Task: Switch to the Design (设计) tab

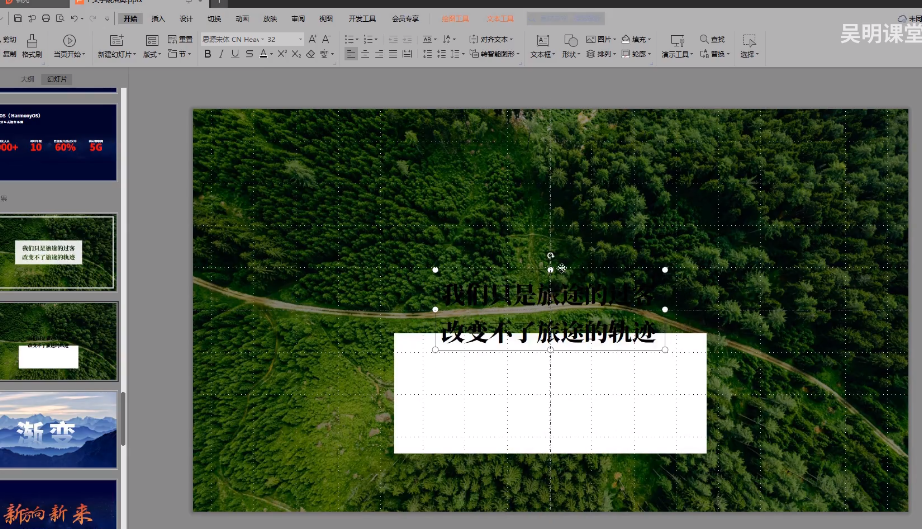Action: pos(186,19)
